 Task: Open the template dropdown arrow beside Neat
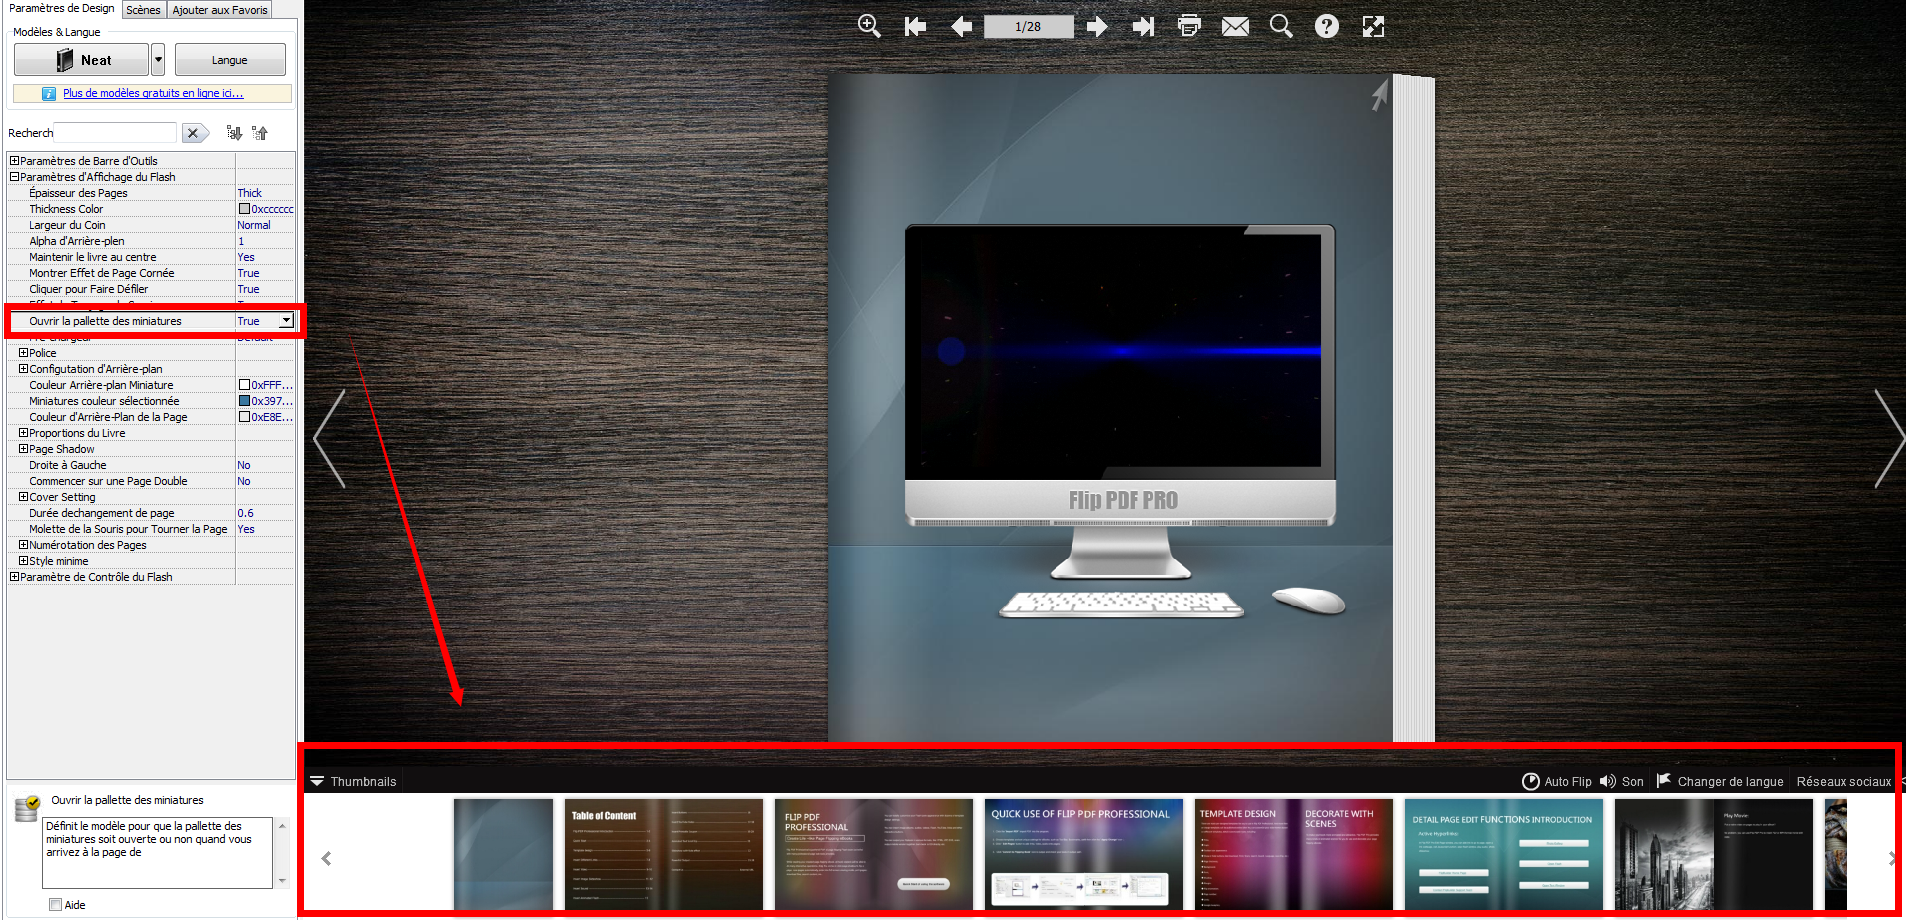[x=158, y=60]
